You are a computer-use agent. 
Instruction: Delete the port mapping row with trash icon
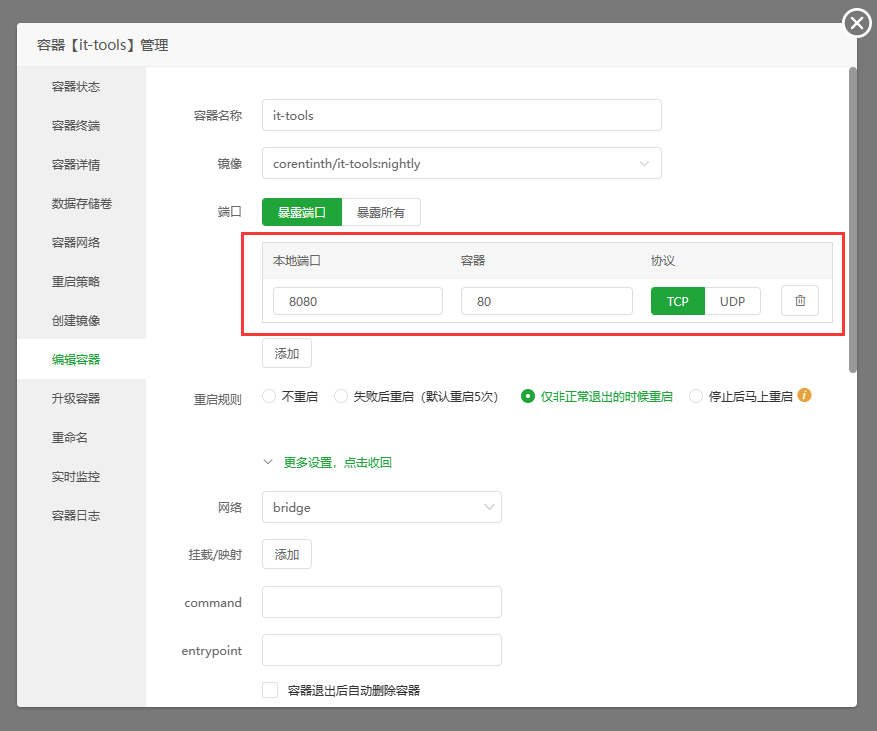tap(799, 301)
